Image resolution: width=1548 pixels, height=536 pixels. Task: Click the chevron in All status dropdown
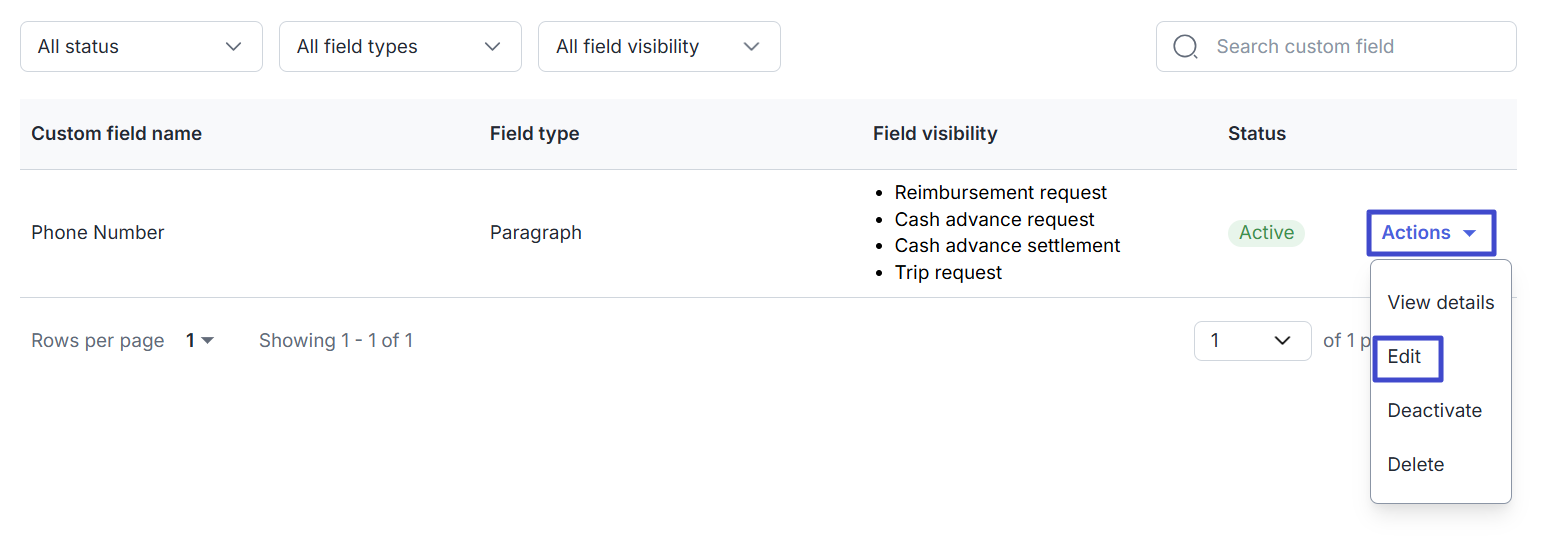[x=234, y=47]
